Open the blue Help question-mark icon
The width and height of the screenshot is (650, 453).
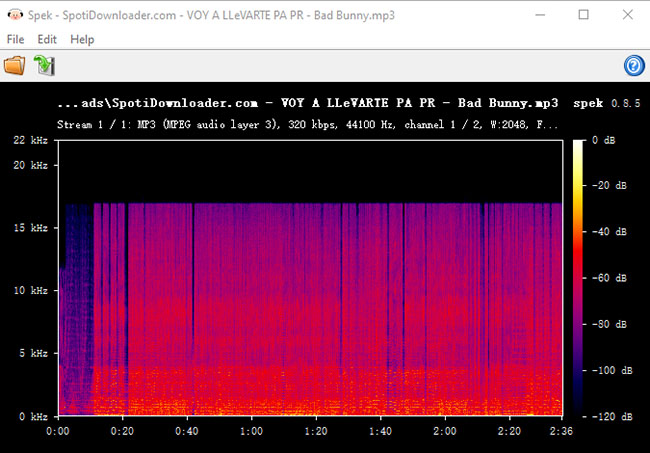634,65
